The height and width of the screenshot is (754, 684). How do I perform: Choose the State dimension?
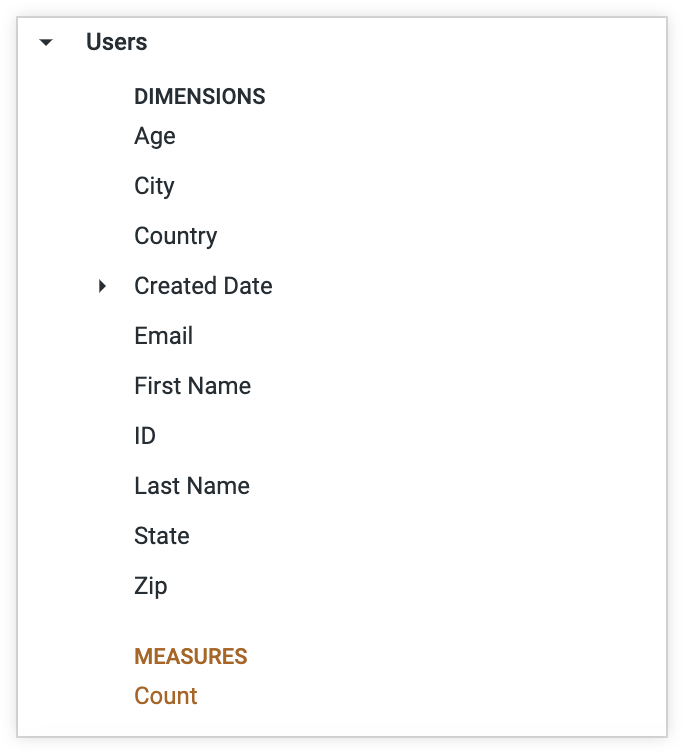161,536
